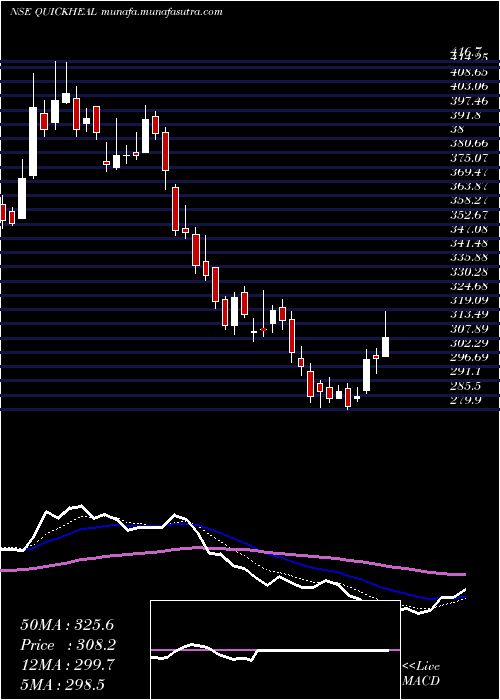
Task: Click the 302.29 price level label
Action: [470, 343]
